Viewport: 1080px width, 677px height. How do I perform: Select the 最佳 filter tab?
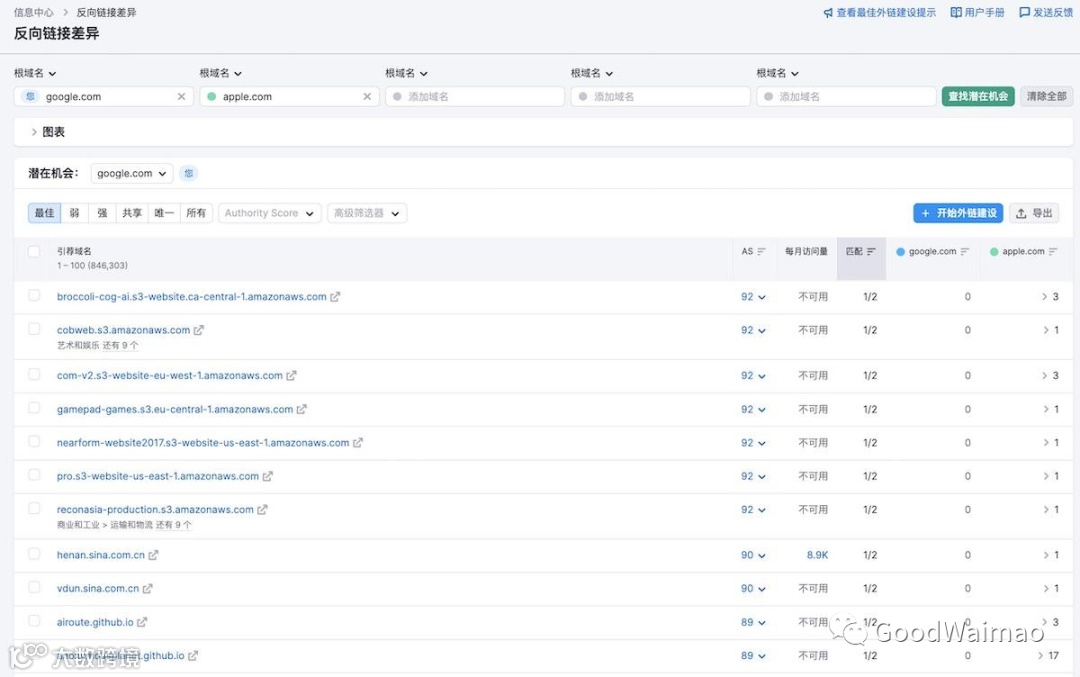point(45,213)
